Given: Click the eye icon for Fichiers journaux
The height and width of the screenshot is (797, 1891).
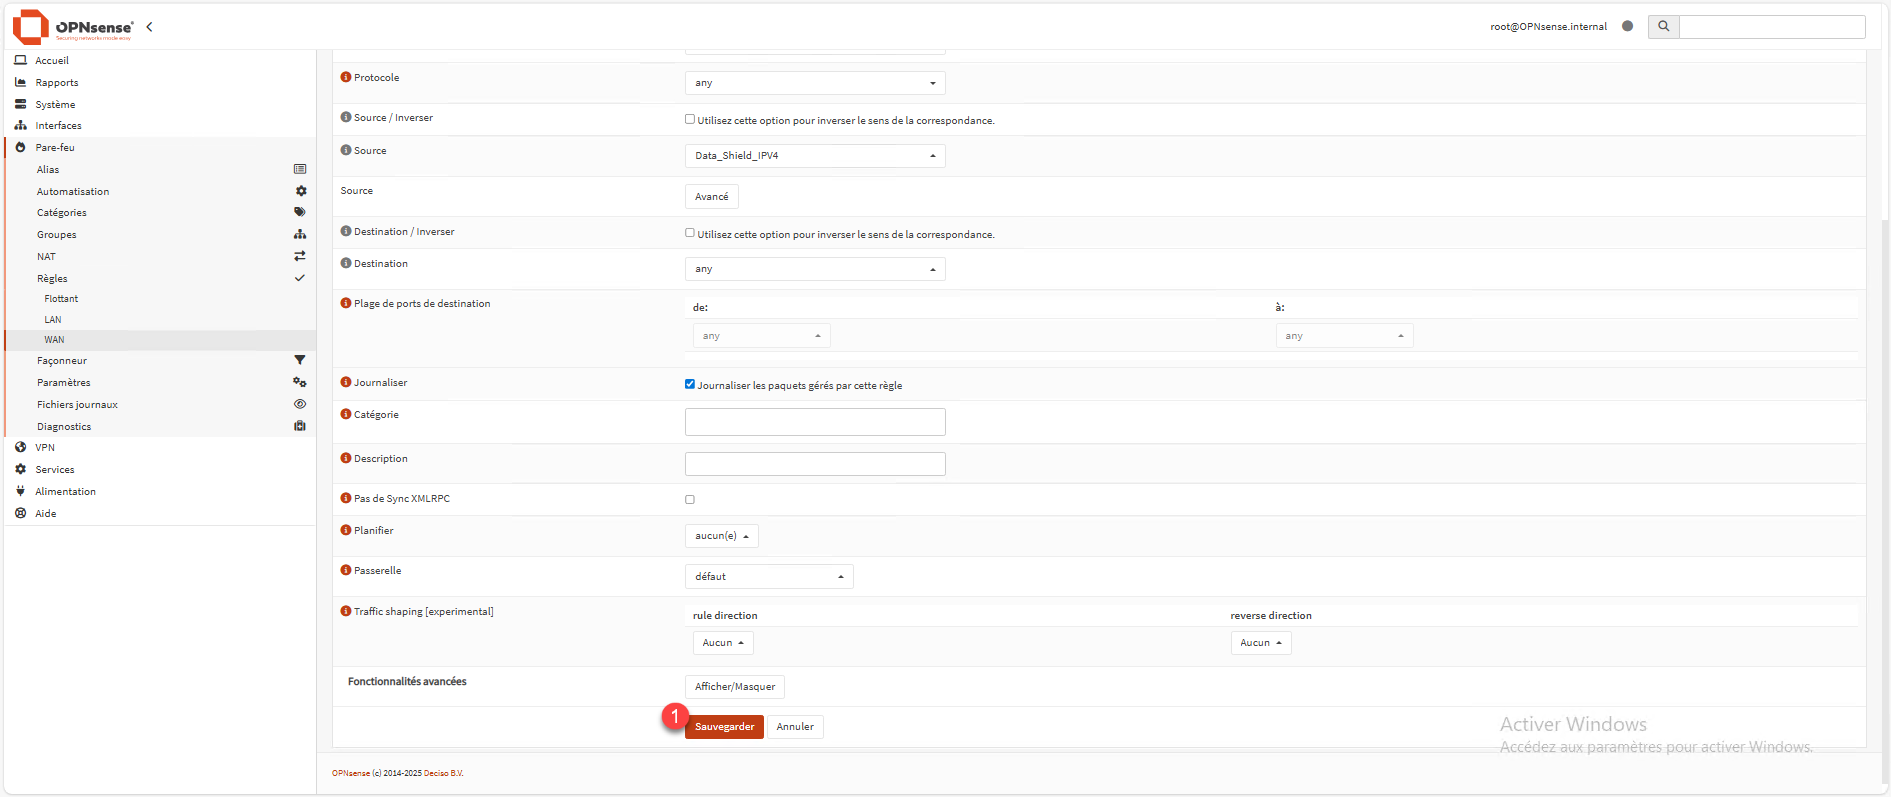Looking at the screenshot, I should [x=299, y=404].
